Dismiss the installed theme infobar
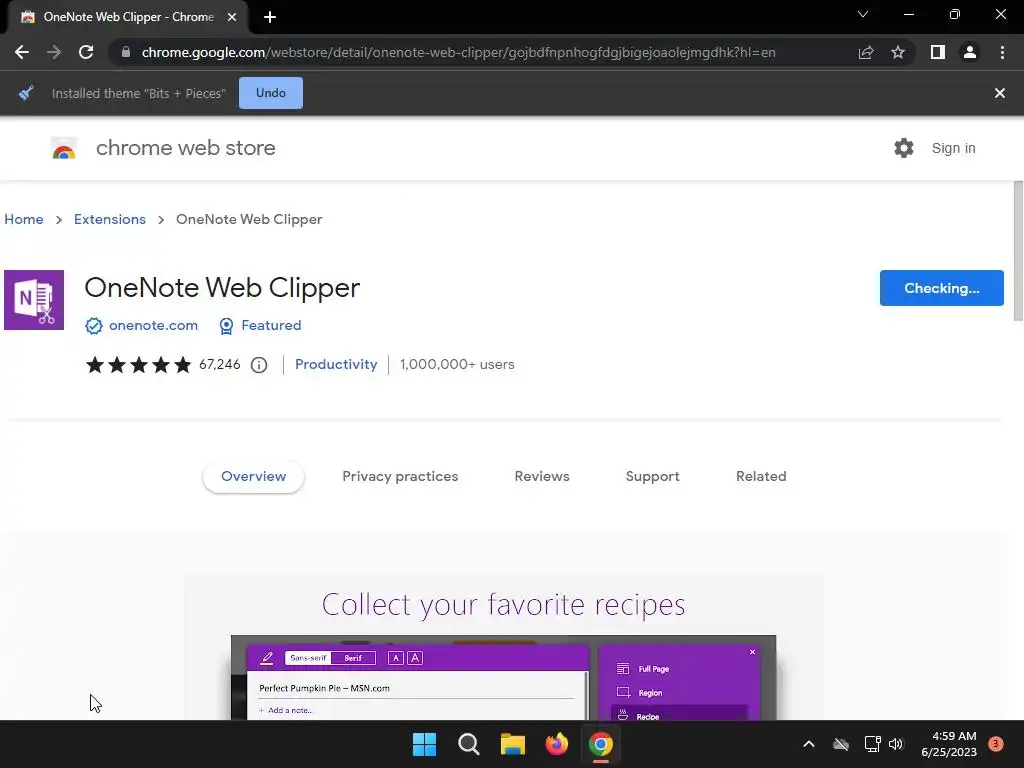 tap(1000, 93)
